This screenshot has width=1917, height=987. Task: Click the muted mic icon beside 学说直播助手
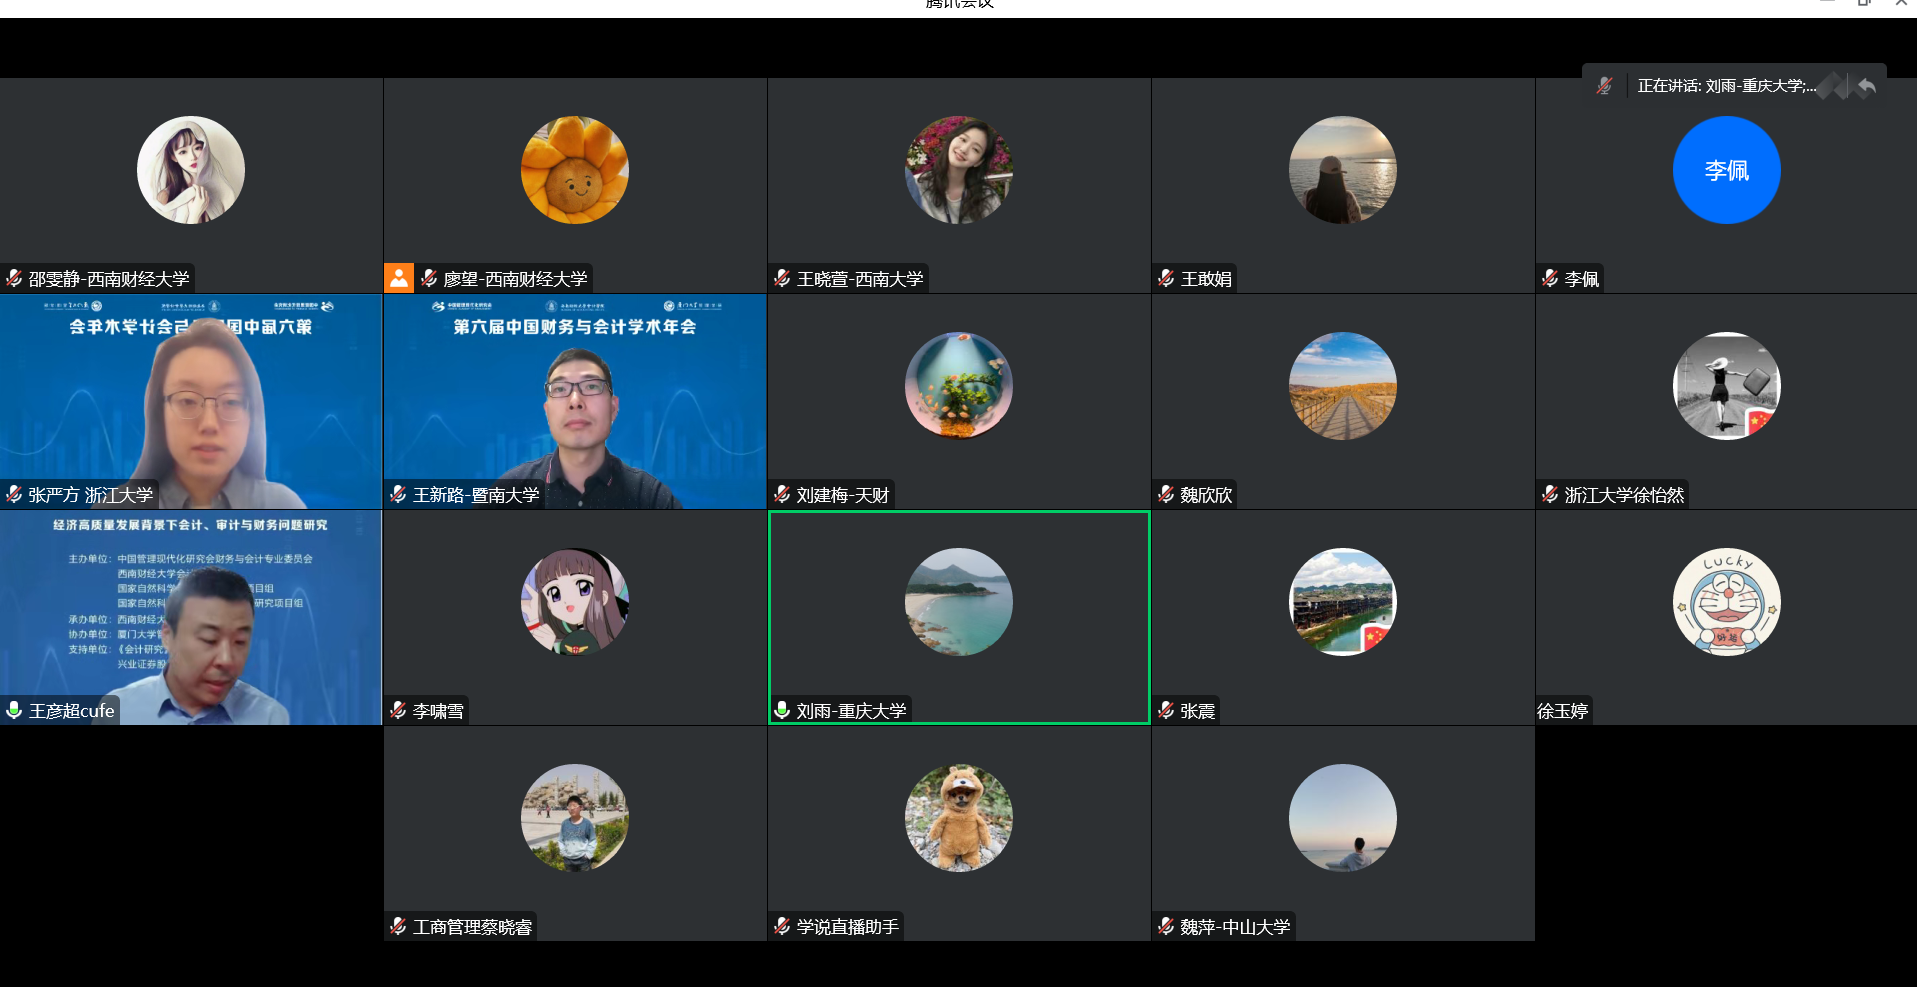(x=782, y=926)
